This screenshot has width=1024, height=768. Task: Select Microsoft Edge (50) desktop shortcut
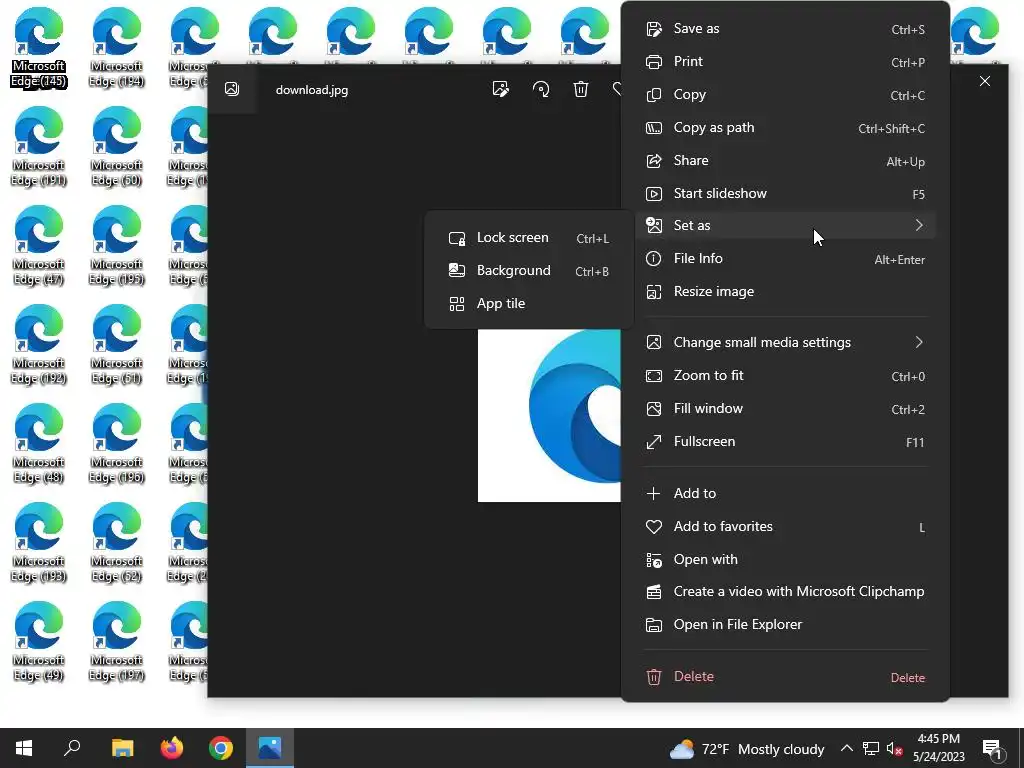click(117, 146)
